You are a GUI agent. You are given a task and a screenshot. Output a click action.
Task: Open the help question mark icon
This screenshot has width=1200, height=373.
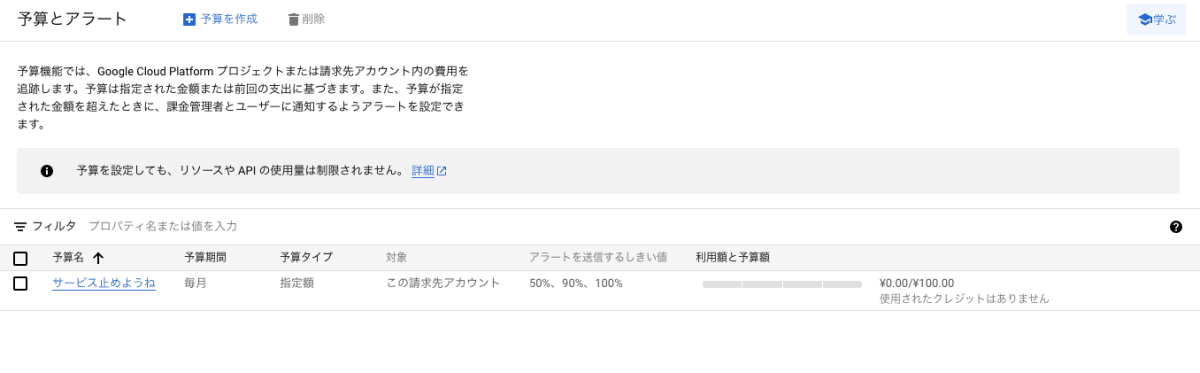1176,227
